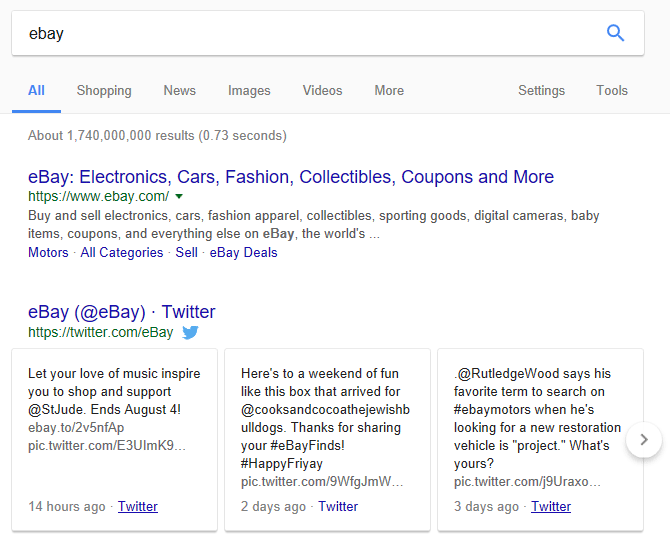
Task: Open the All Categories sitelink
Action: pyautogui.click(x=122, y=252)
